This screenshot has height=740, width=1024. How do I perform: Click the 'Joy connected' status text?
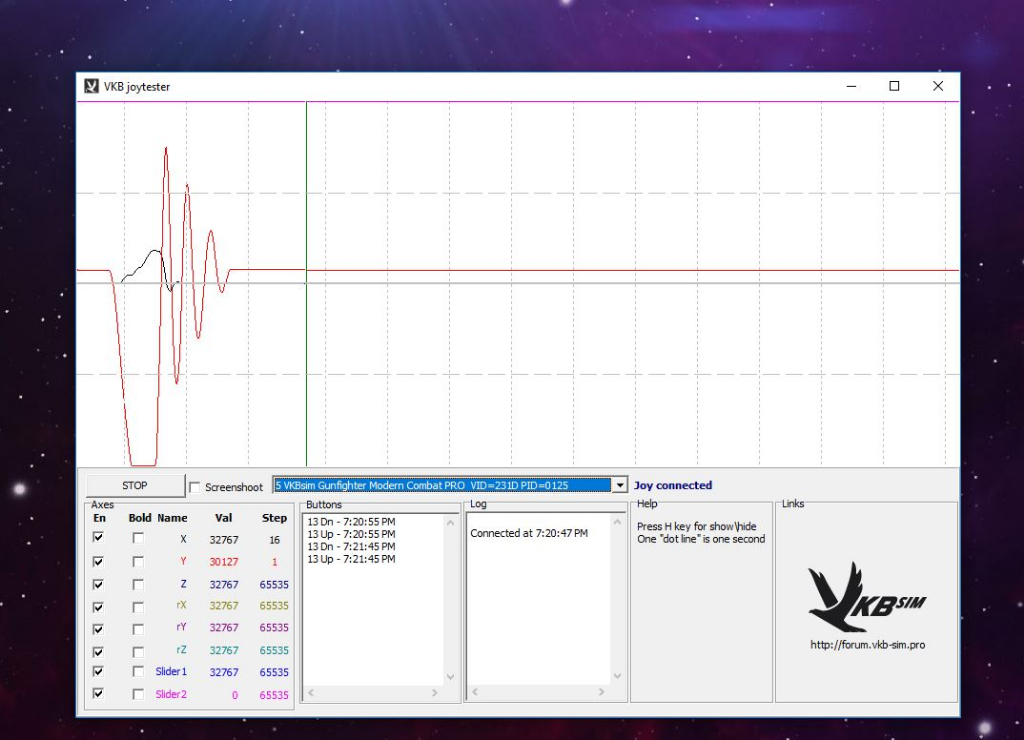(673, 485)
